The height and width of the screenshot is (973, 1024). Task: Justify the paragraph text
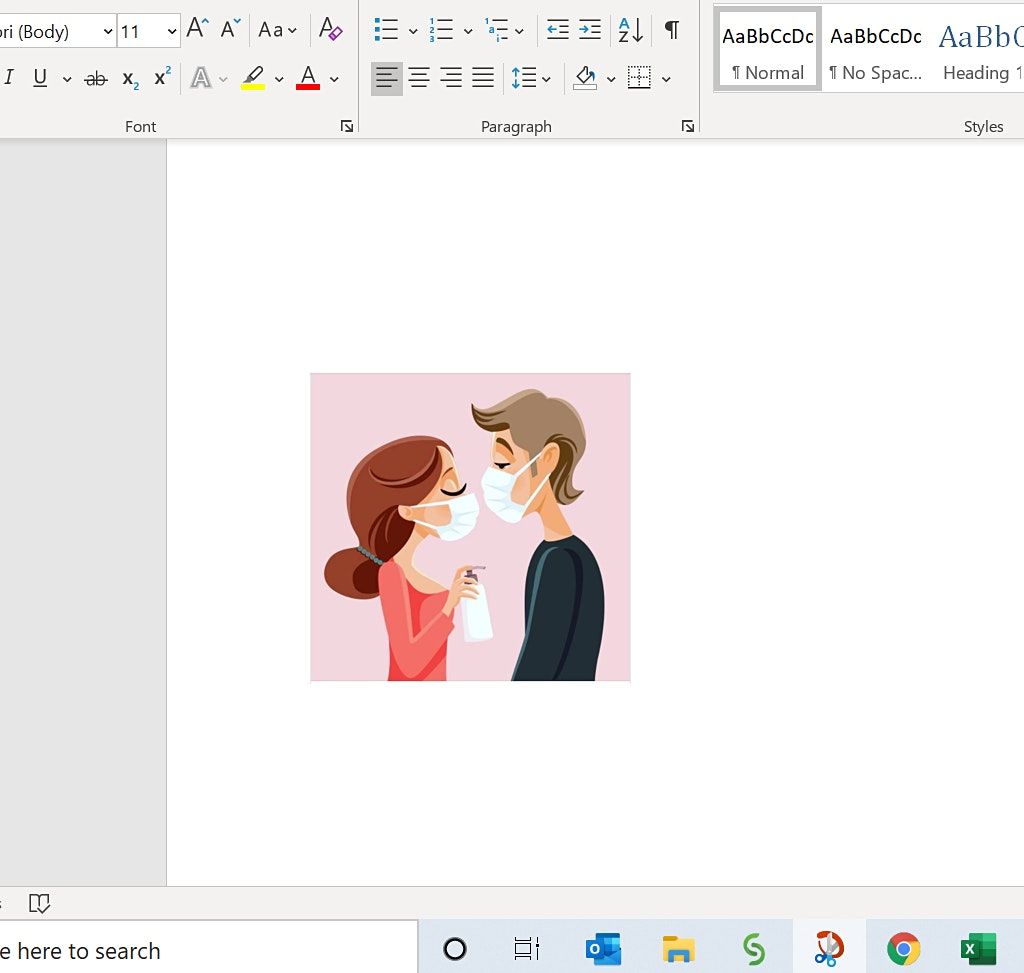pos(483,78)
